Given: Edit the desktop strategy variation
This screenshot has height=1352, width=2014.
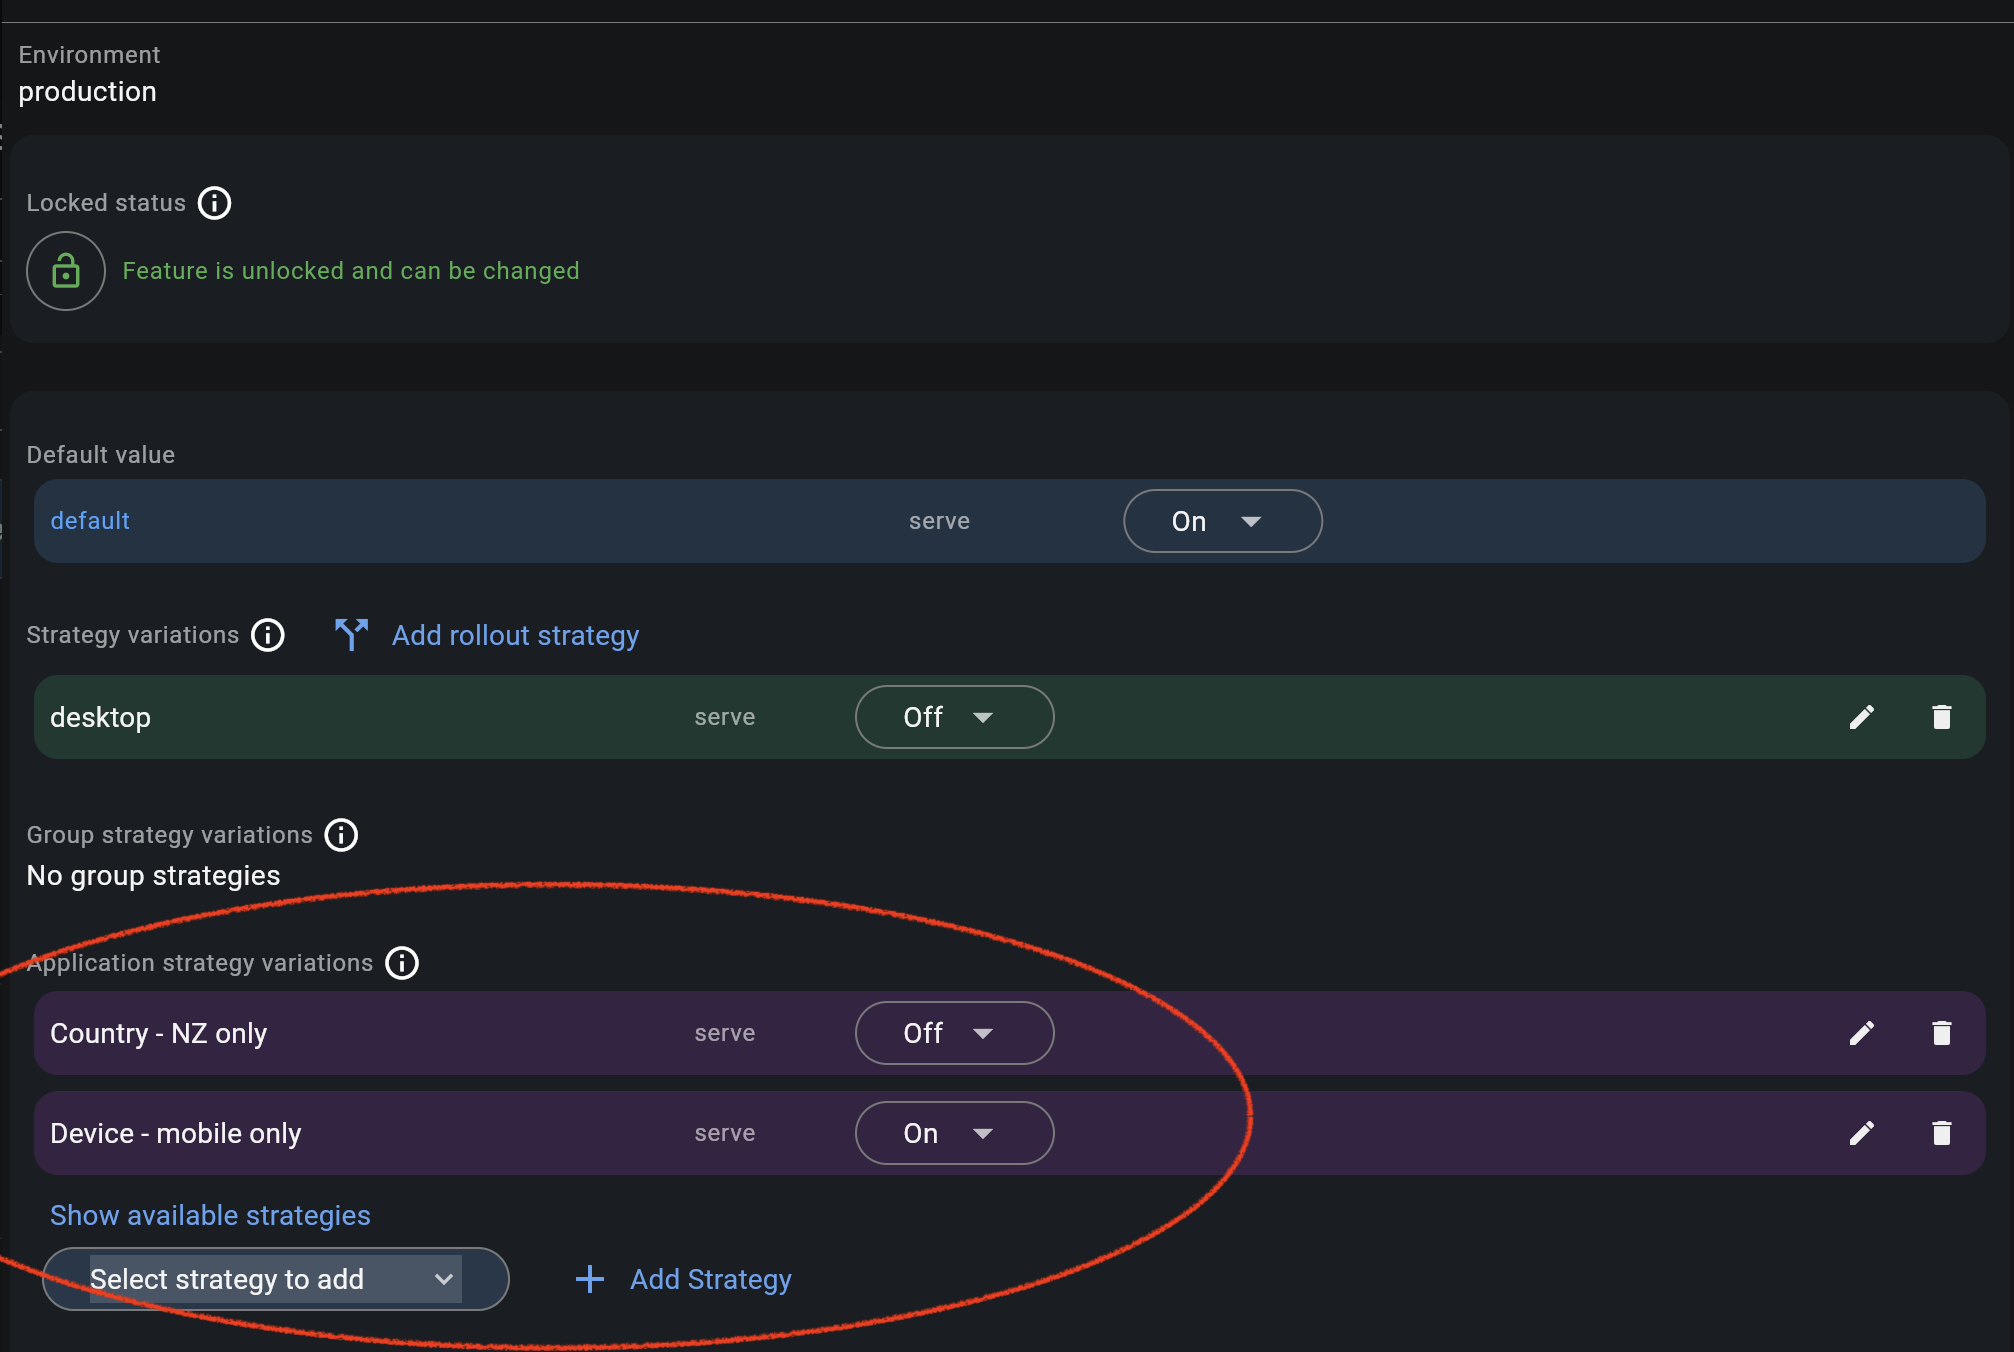Looking at the screenshot, I should [1861, 717].
